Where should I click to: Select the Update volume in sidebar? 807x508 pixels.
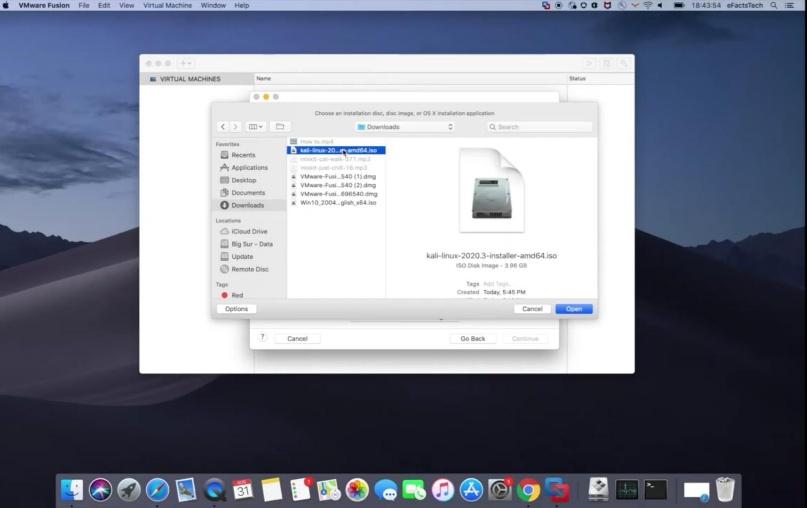pyautogui.click(x=242, y=256)
